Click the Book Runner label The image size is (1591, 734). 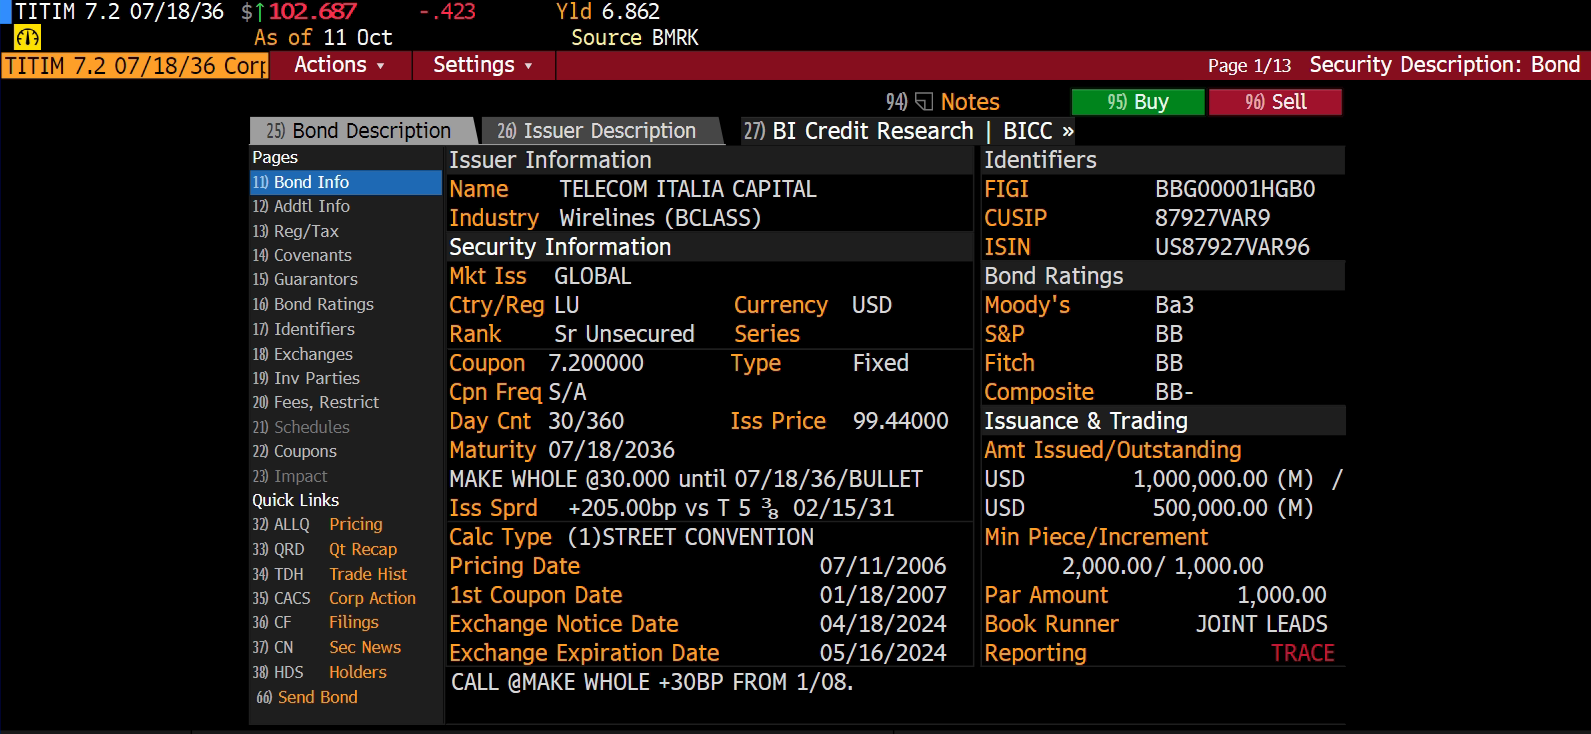pos(1051,624)
